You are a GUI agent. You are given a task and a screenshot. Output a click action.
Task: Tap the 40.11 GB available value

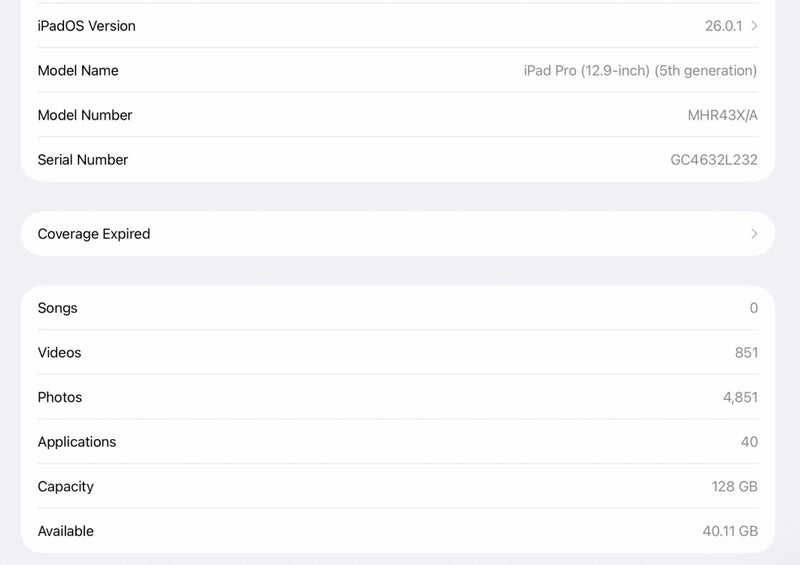tap(730, 531)
